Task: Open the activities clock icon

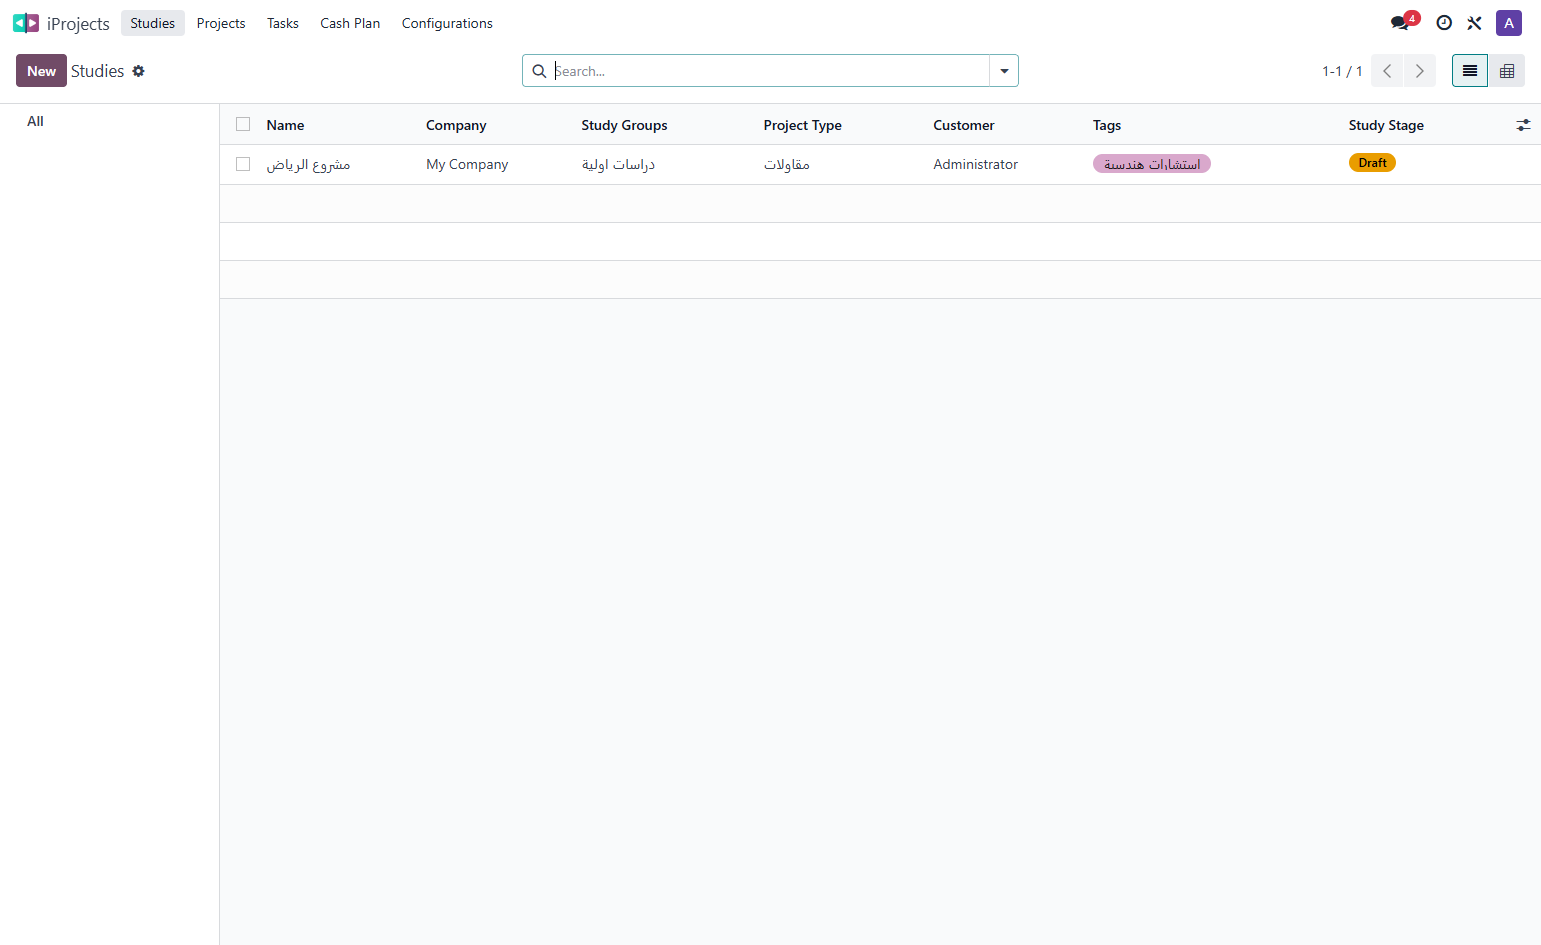Action: pyautogui.click(x=1444, y=23)
